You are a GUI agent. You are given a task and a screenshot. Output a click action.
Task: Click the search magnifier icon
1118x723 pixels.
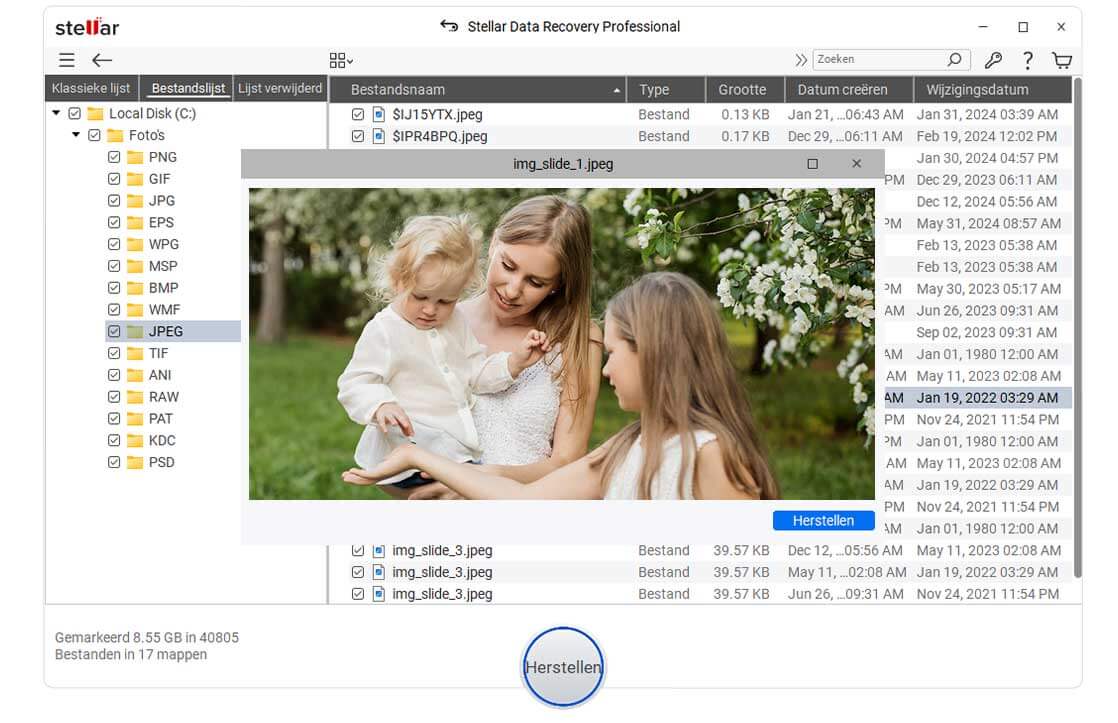[x=955, y=60]
